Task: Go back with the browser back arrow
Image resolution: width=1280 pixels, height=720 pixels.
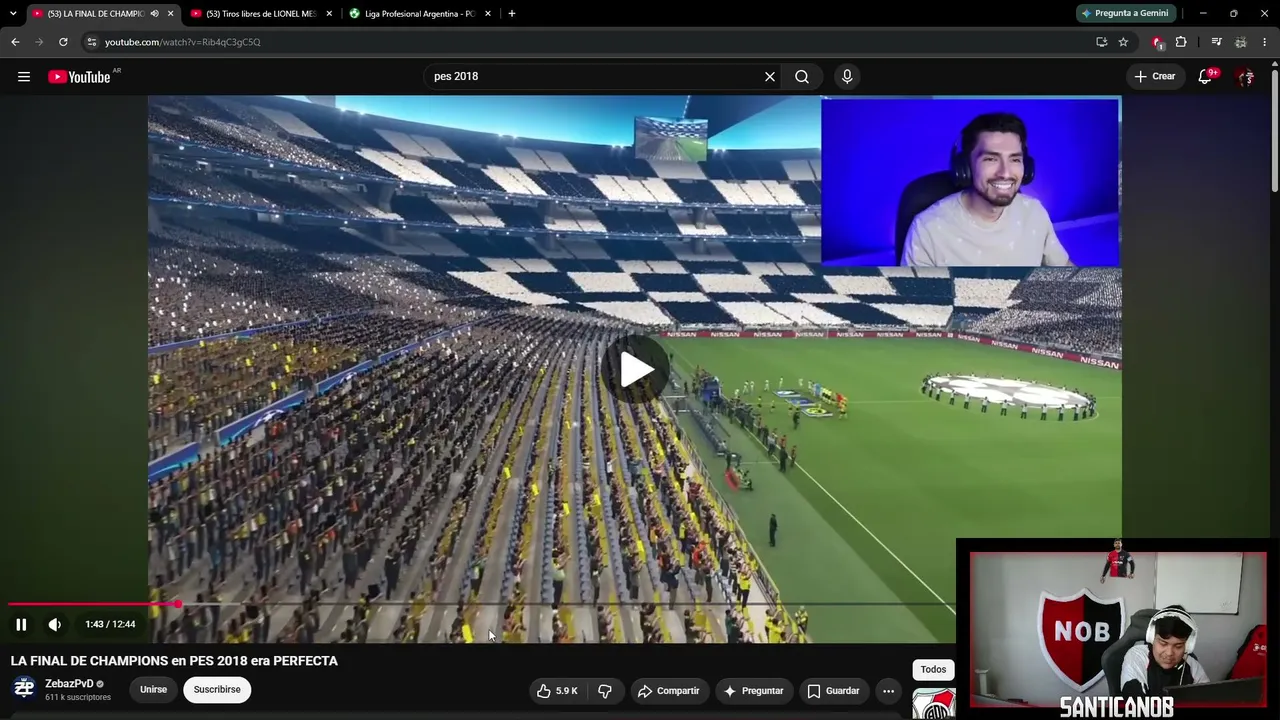Action: point(15,42)
